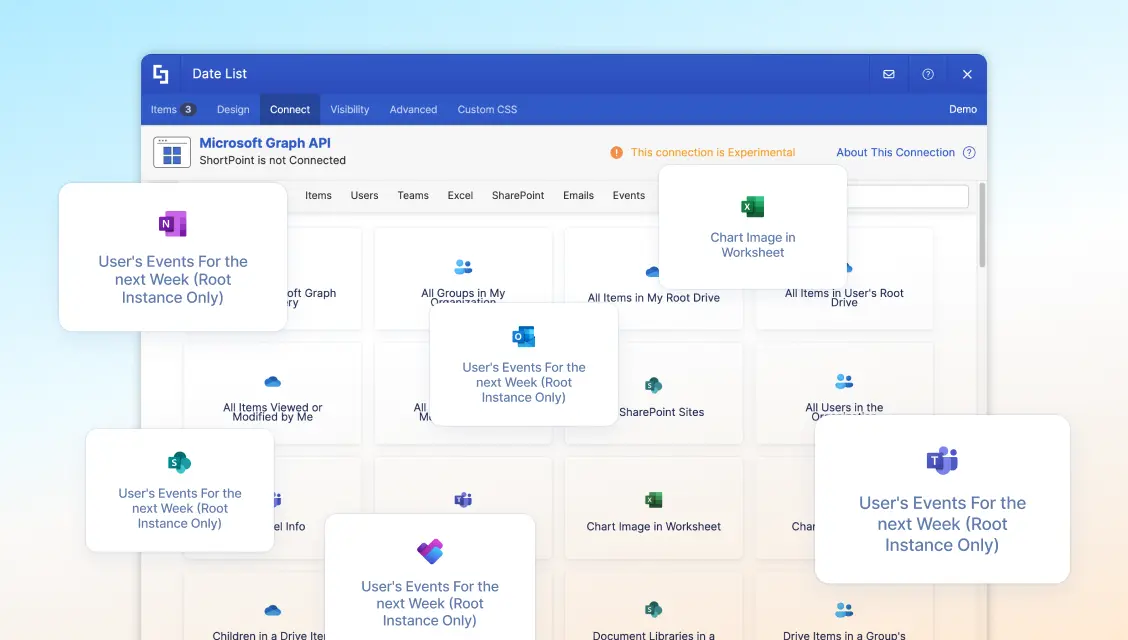
Task: Select the Connect tab
Action: click(x=290, y=109)
